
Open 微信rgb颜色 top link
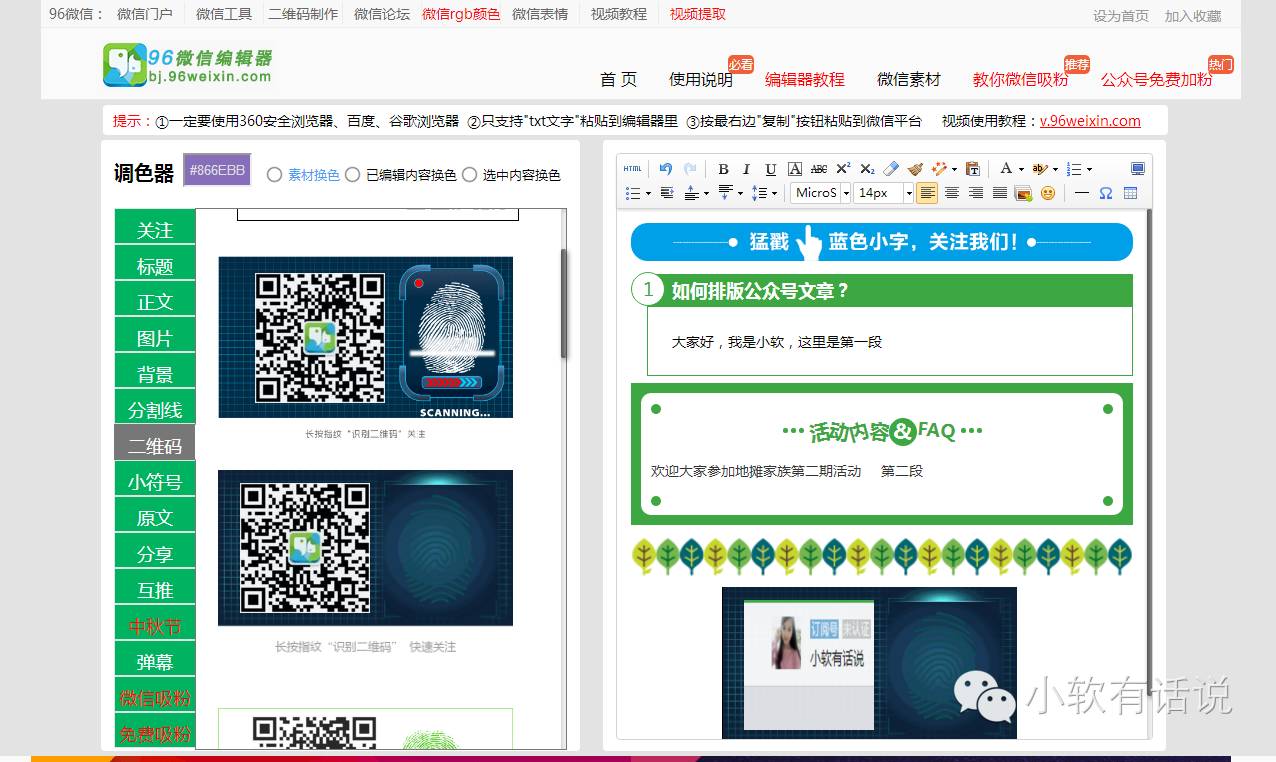pos(461,14)
